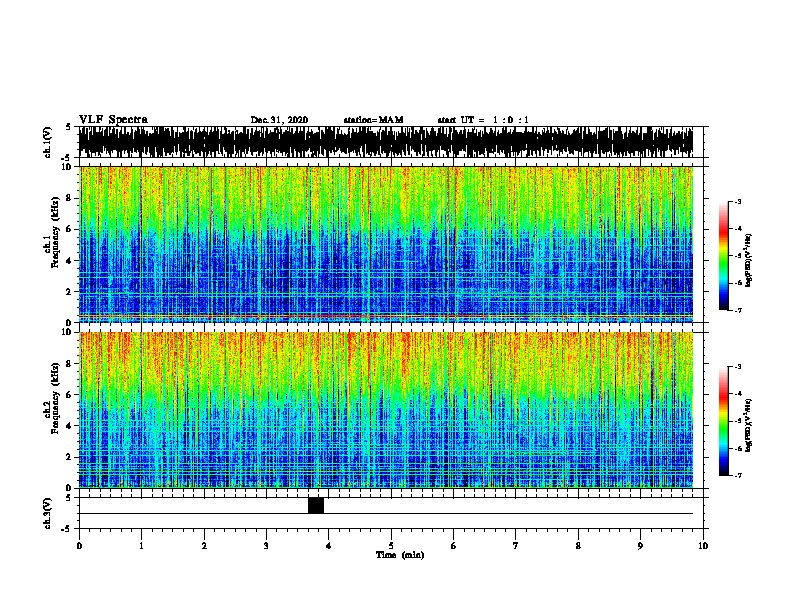This screenshot has width=792, height=612.
Task: Click the "10" kHz tick of ch.1 spectrogram
Action: [68, 167]
